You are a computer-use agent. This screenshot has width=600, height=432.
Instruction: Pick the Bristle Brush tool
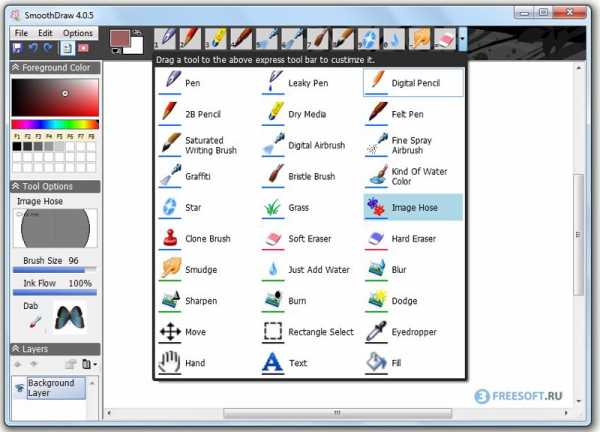coord(310,176)
